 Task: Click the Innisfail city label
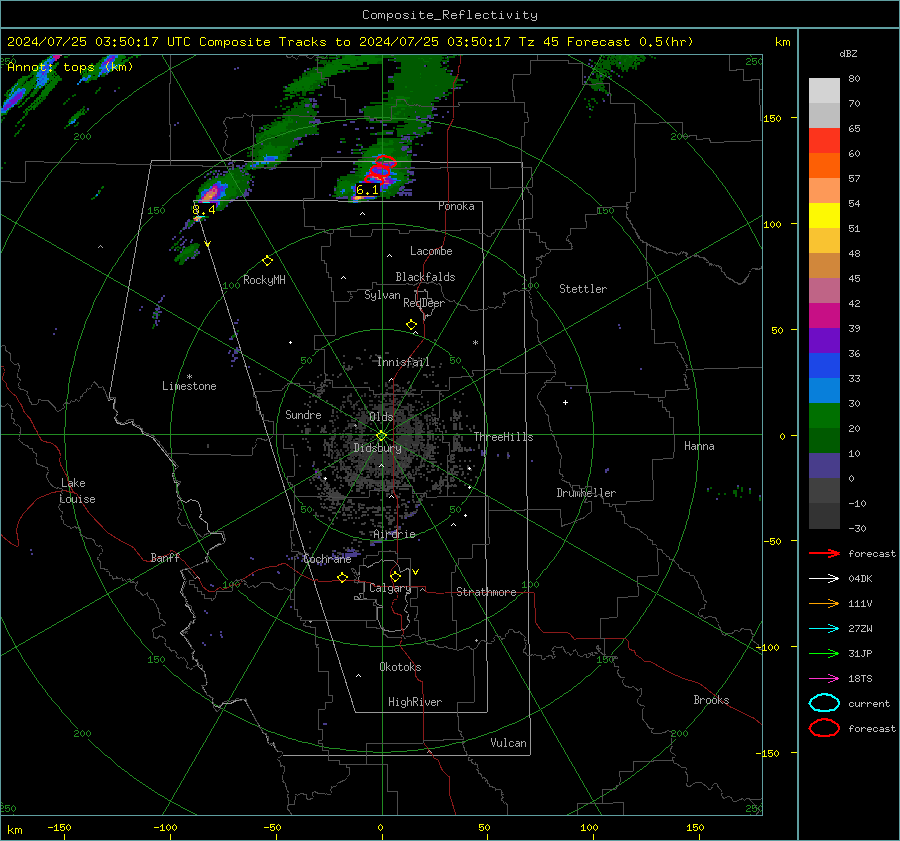tap(403, 362)
